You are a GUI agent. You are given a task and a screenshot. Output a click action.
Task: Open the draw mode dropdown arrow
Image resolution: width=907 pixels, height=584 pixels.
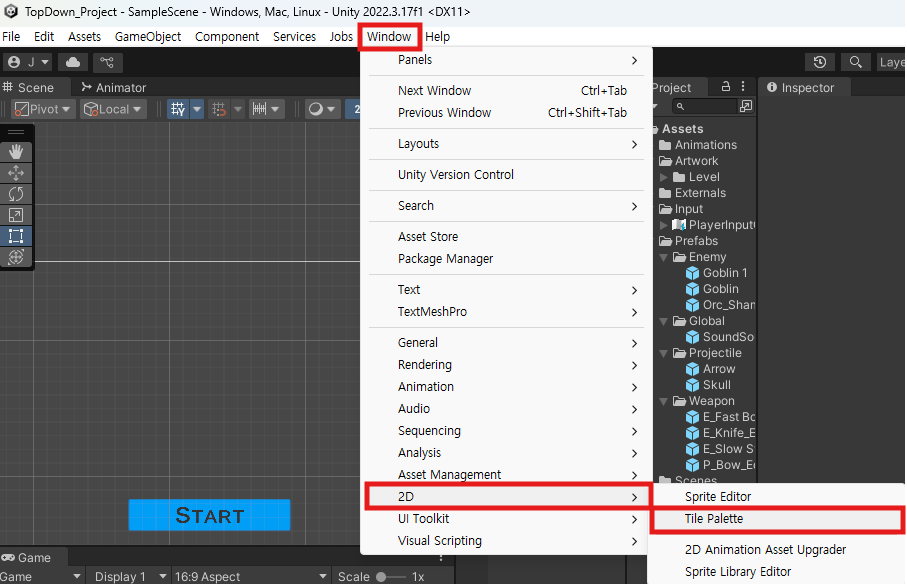pos(331,109)
